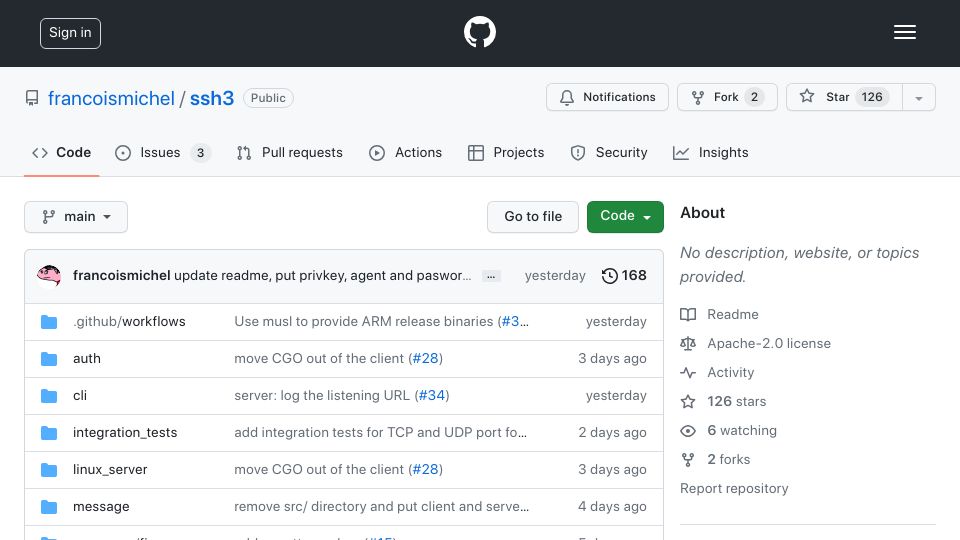
Task: Click the folder icon for linux_server
Action: coord(49,470)
